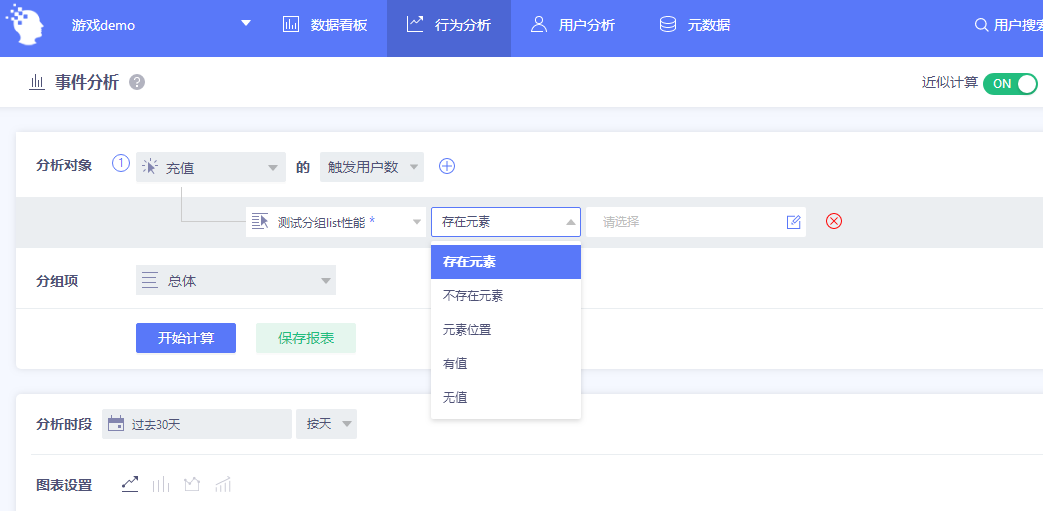Choose the combined bar-line chart icon
The image size is (1043, 511).
click(x=223, y=484)
